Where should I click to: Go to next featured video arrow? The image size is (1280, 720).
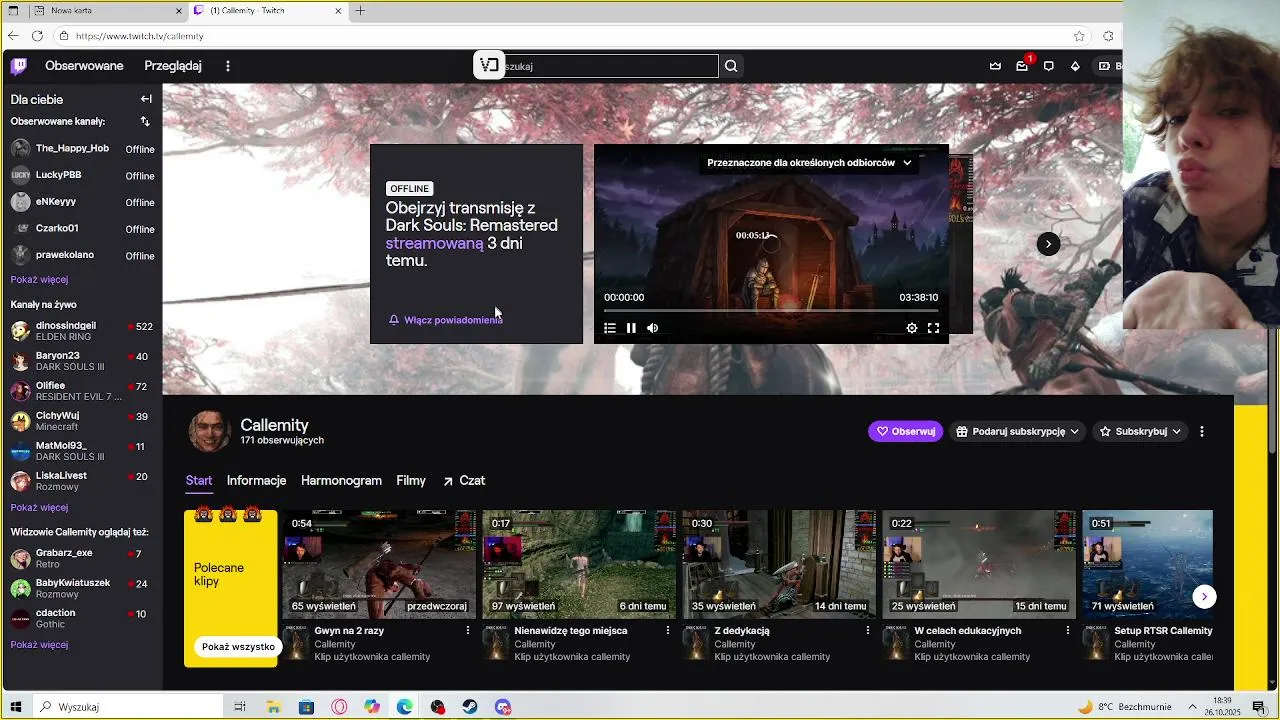point(1048,244)
